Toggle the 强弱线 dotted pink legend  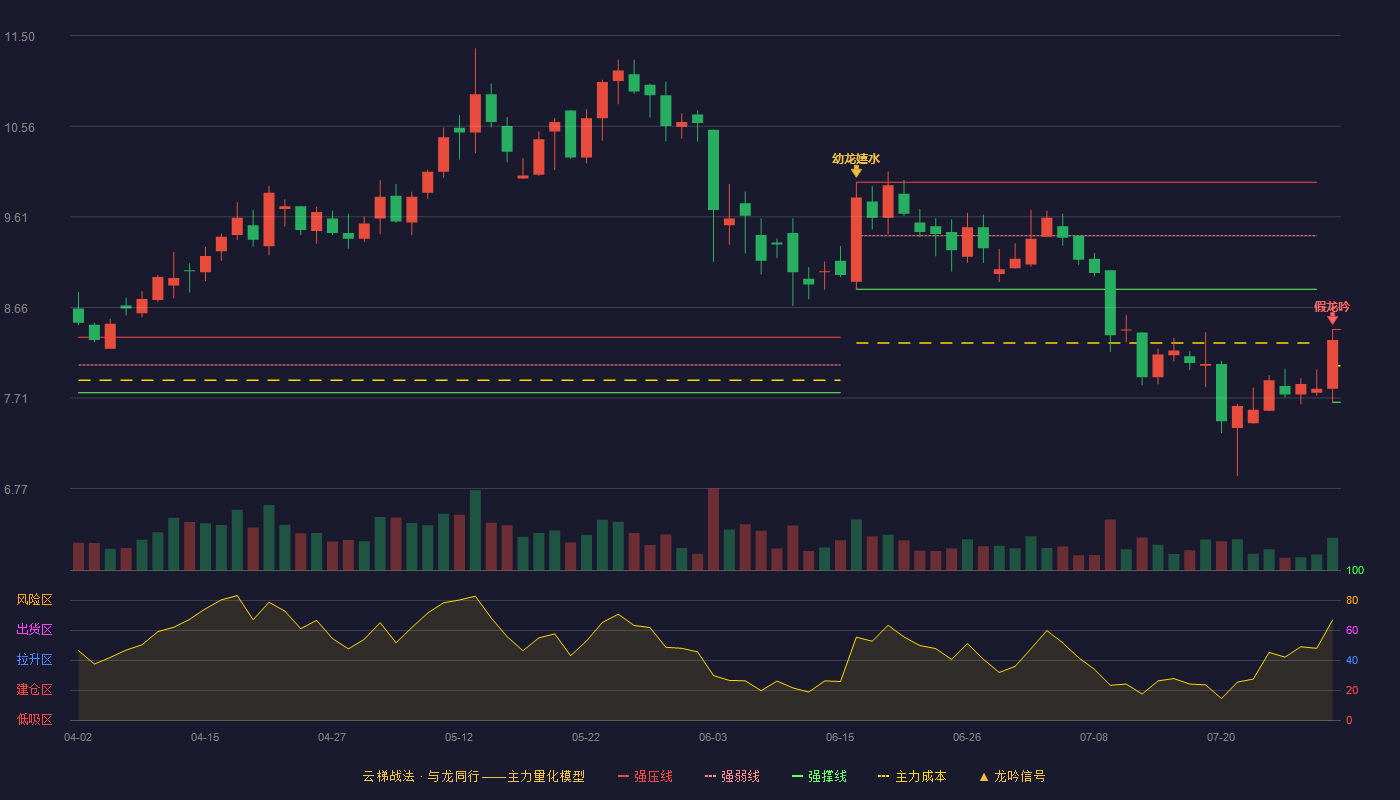pos(732,776)
